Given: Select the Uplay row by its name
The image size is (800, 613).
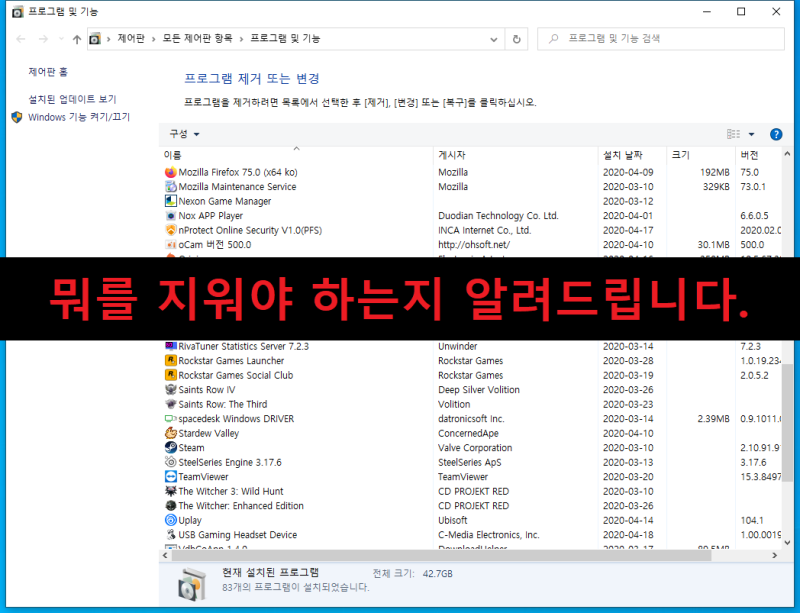Looking at the screenshot, I should click(190, 520).
